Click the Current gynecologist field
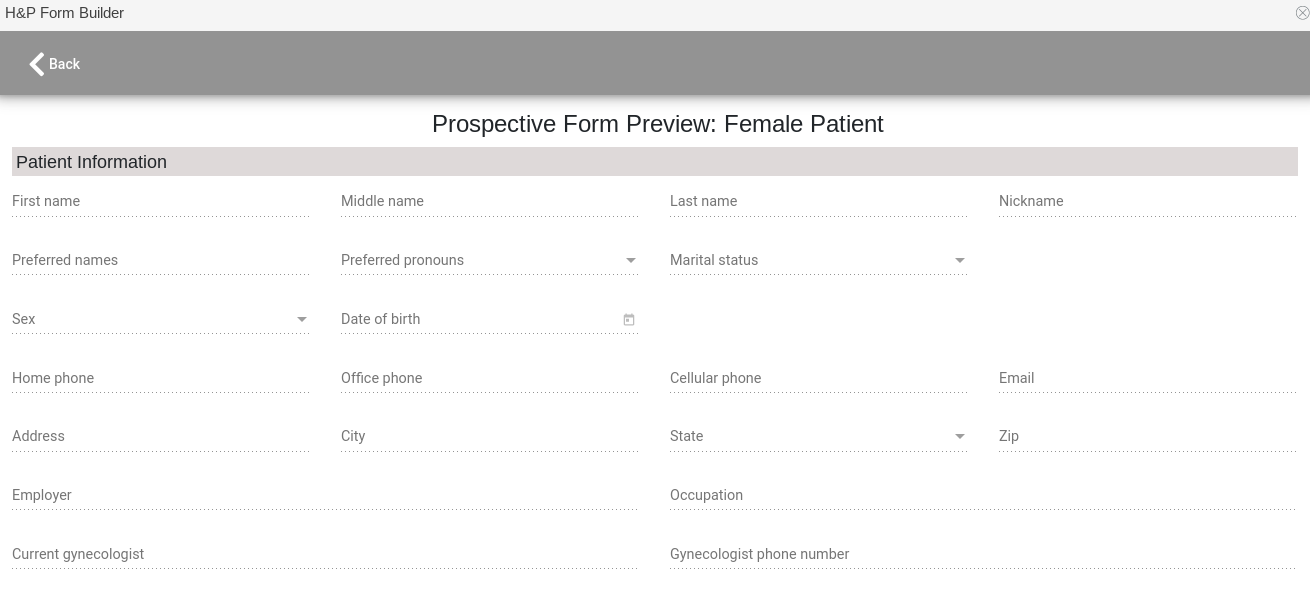This screenshot has width=1310, height=604. click(x=324, y=555)
